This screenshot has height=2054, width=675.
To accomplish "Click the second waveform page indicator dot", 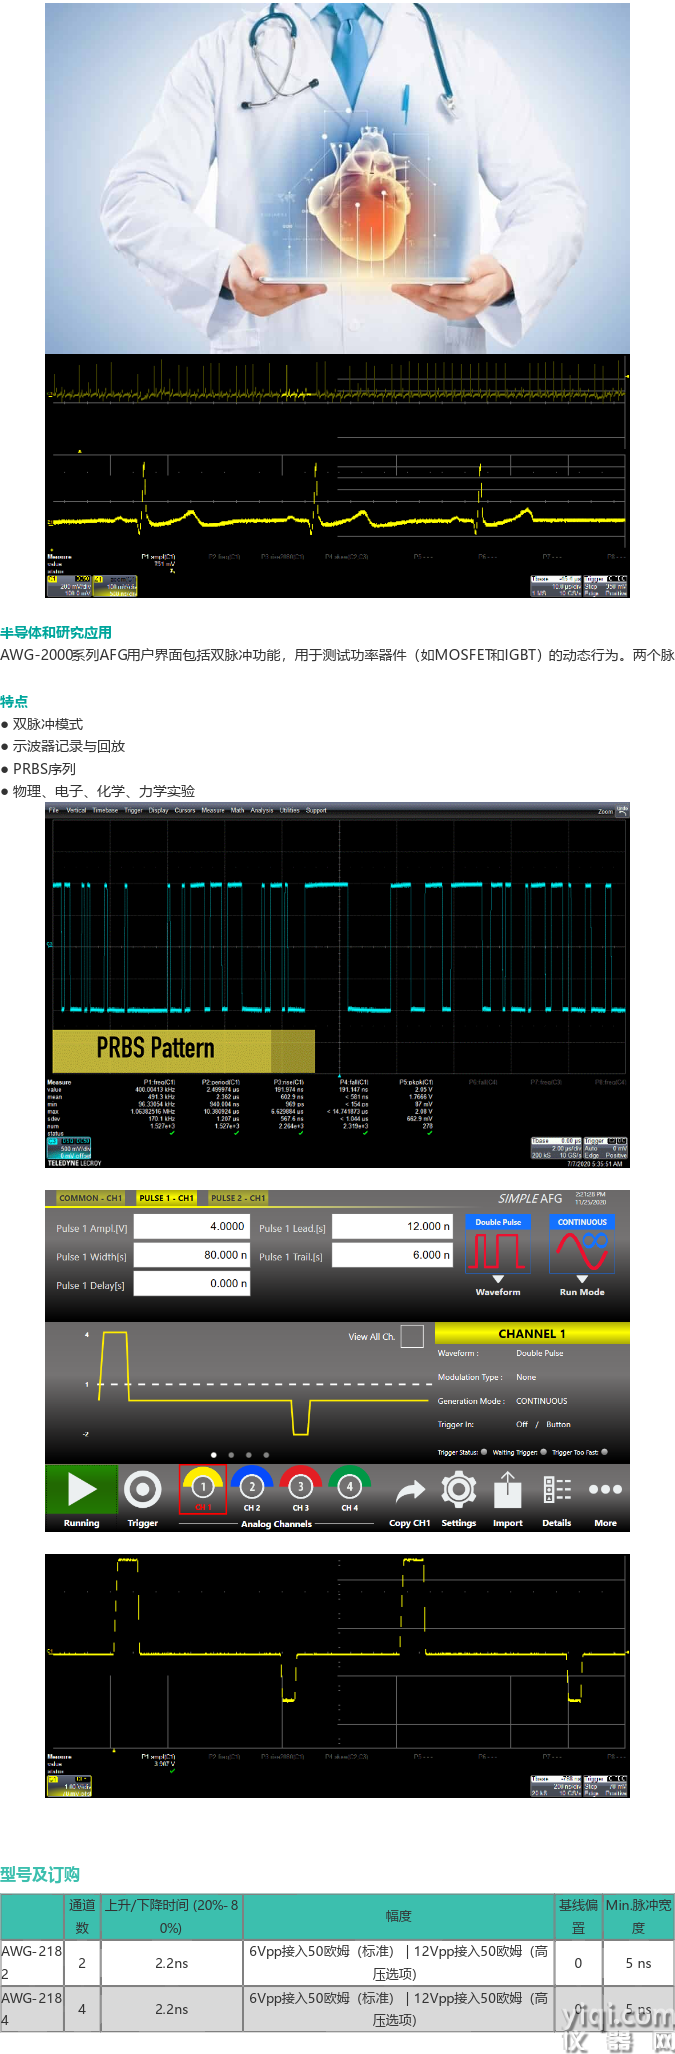I will point(231,1455).
